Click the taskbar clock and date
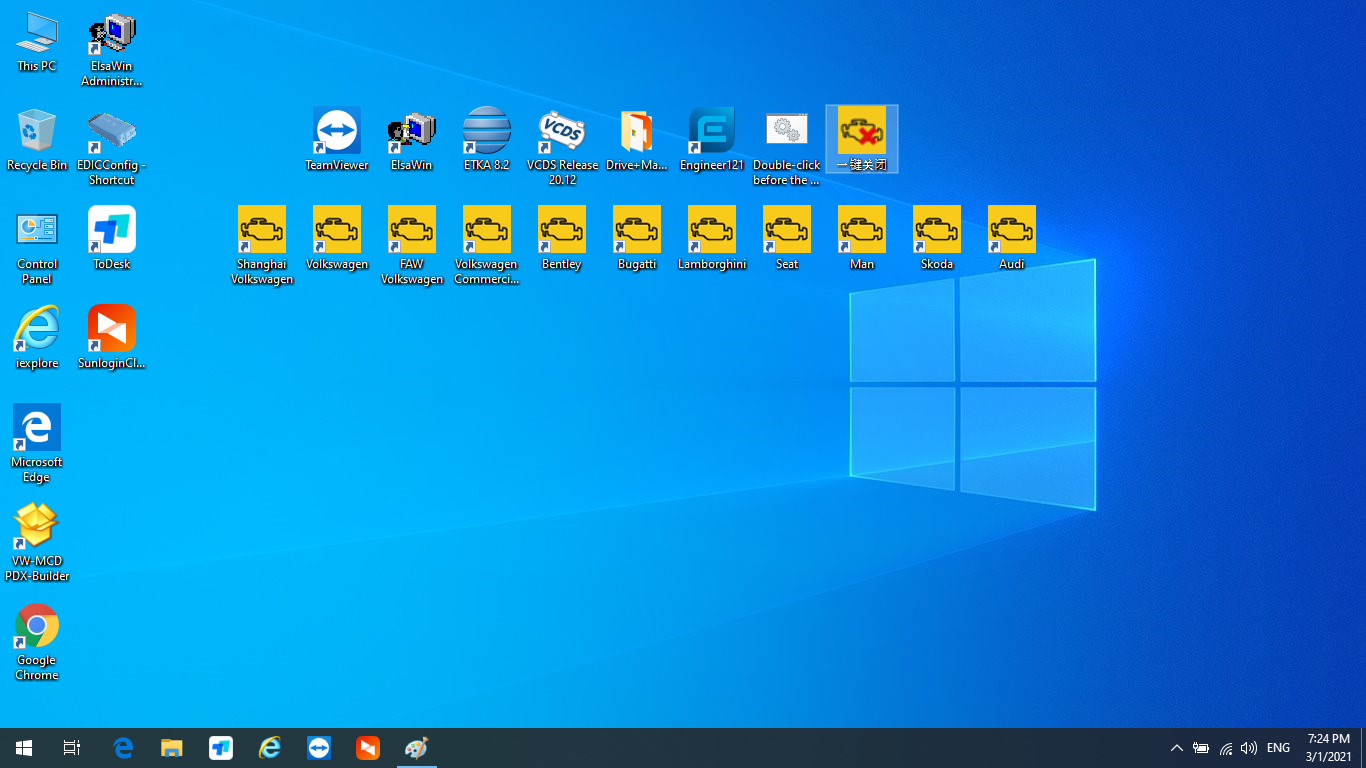The height and width of the screenshot is (768, 1366). point(1328,748)
